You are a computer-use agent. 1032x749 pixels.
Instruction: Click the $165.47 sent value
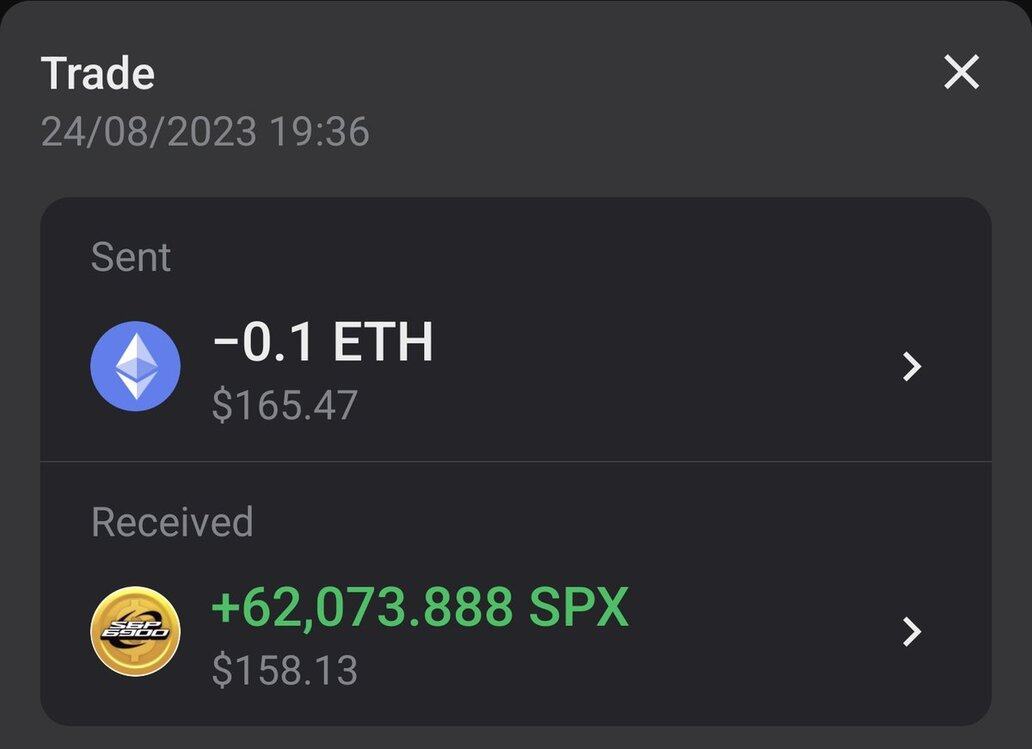click(x=285, y=405)
